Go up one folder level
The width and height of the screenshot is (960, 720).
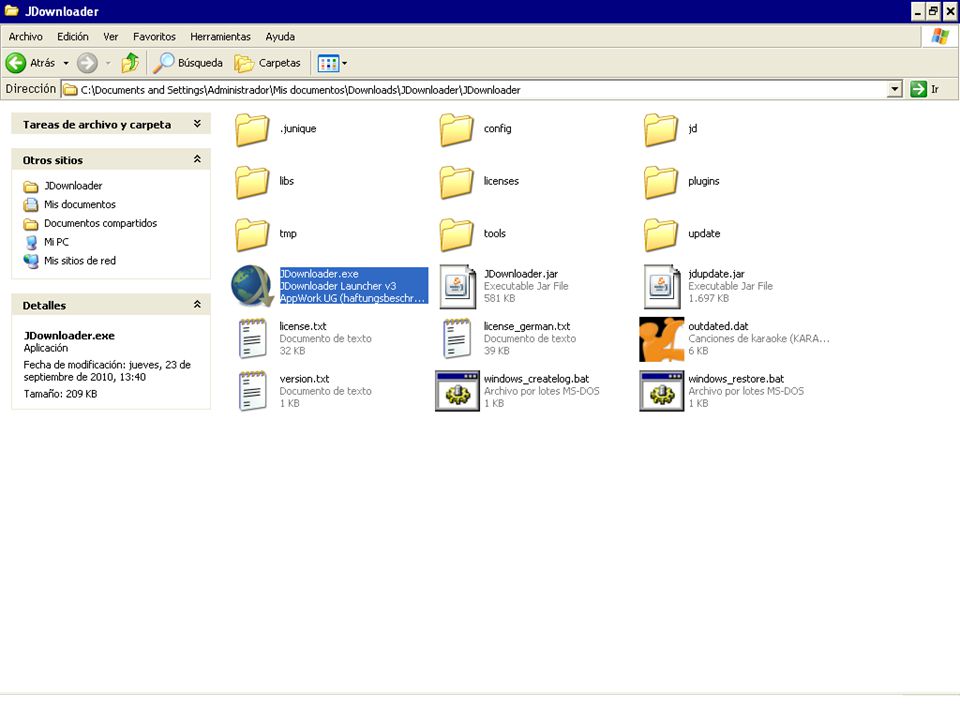130,62
